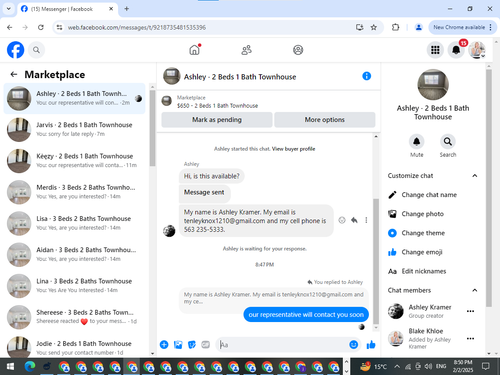Click the chat messages scrollbar

[376, 262]
